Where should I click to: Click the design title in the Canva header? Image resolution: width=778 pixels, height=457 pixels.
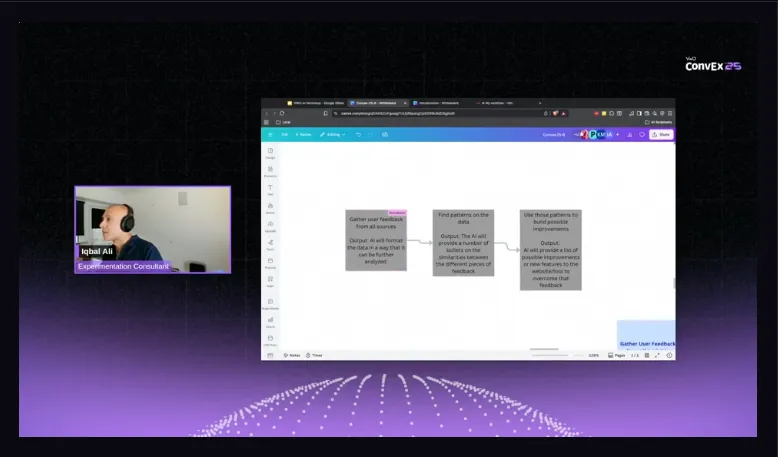[x=554, y=134]
